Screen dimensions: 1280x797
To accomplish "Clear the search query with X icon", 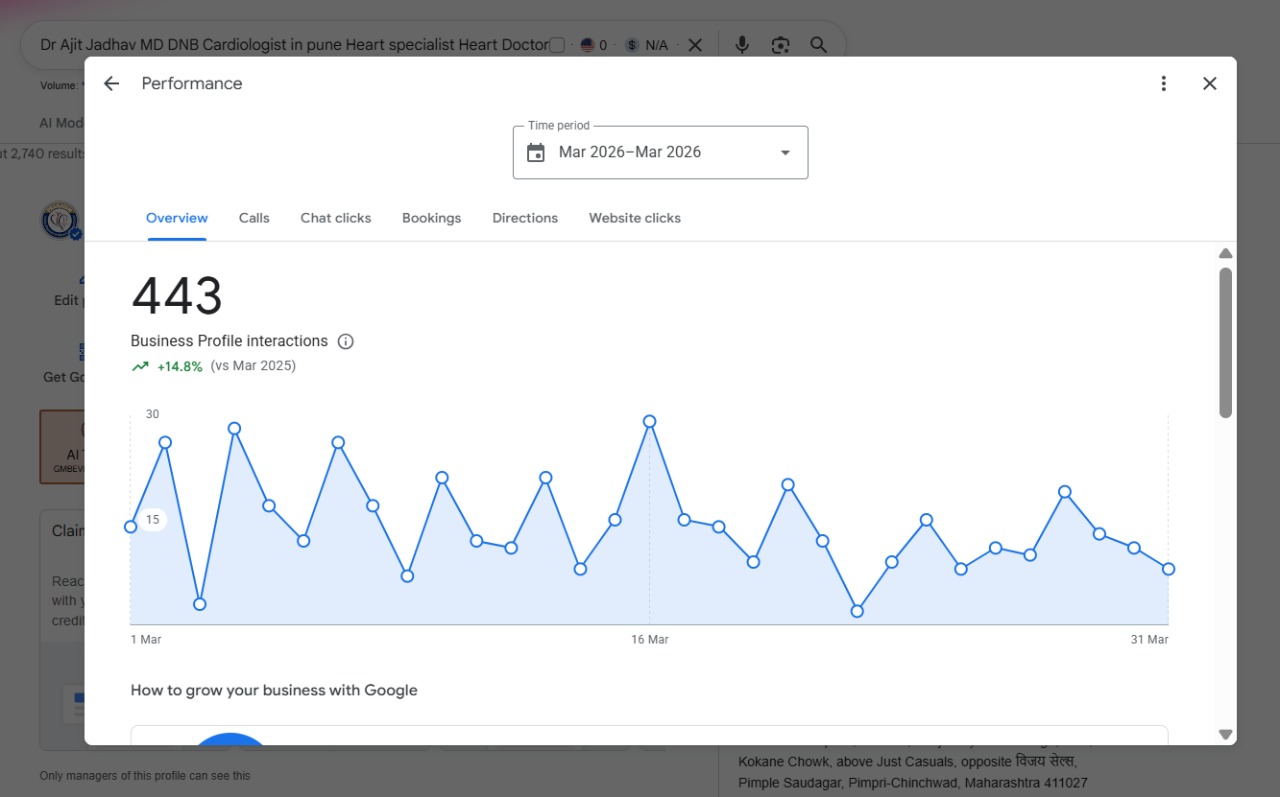I will tap(695, 45).
